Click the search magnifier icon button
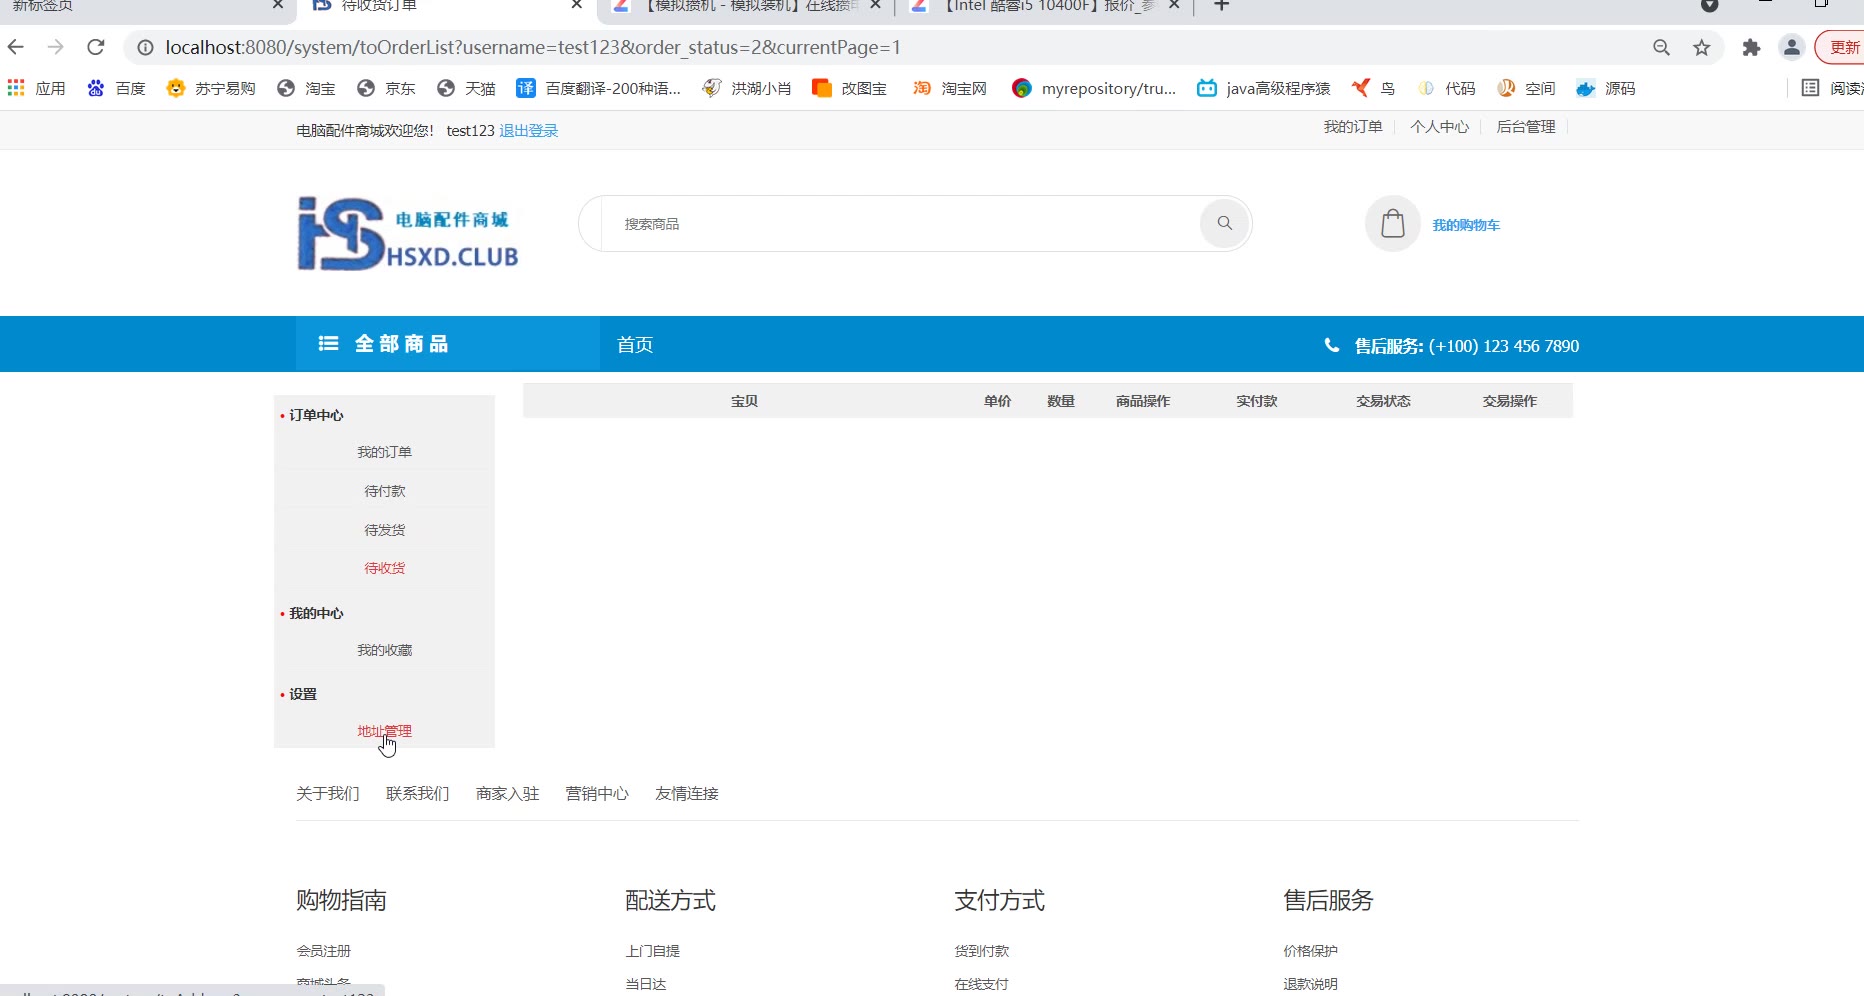This screenshot has height=996, width=1864. coord(1224,223)
